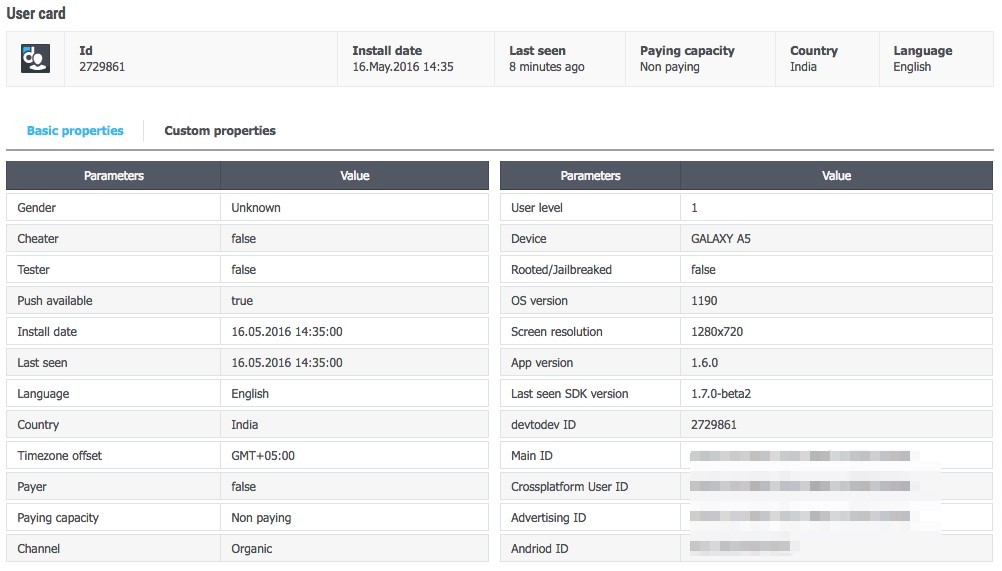Click the Screen resolution 1280x720 value
Image resolution: width=1002 pixels, height=571 pixels.
click(x=717, y=332)
